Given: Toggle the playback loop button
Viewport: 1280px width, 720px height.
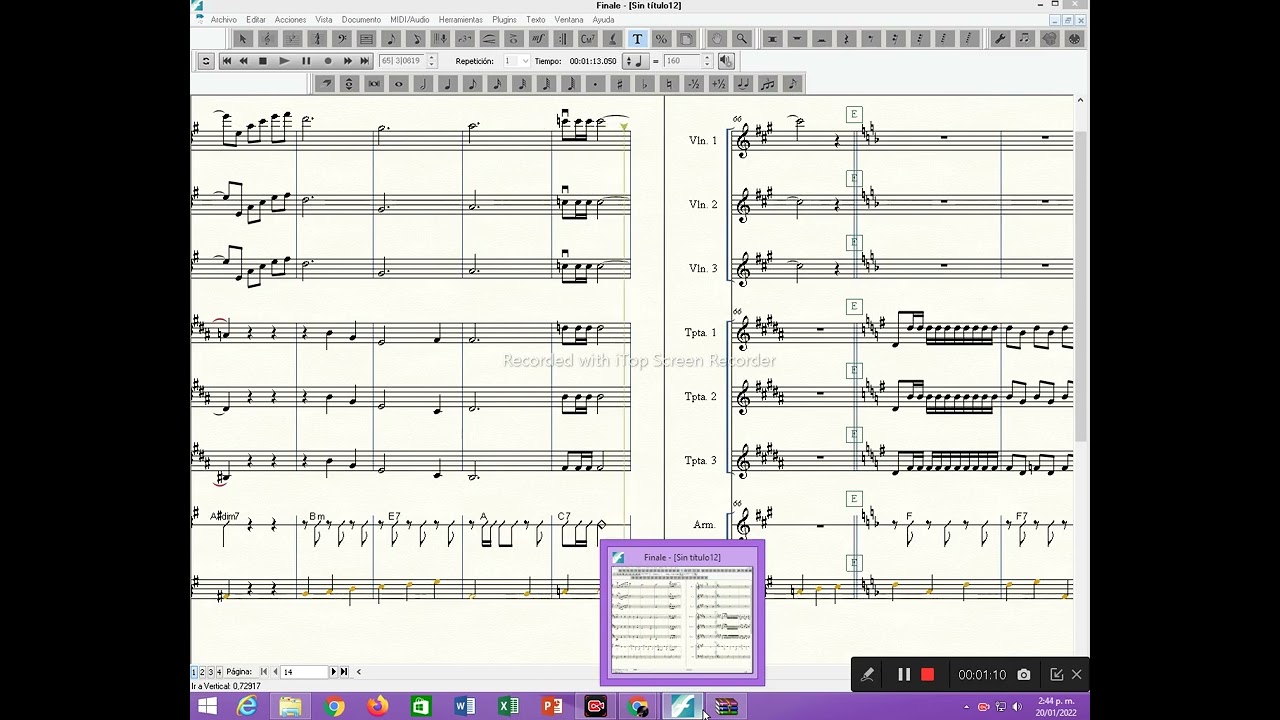Looking at the screenshot, I should [x=206, y=61].
